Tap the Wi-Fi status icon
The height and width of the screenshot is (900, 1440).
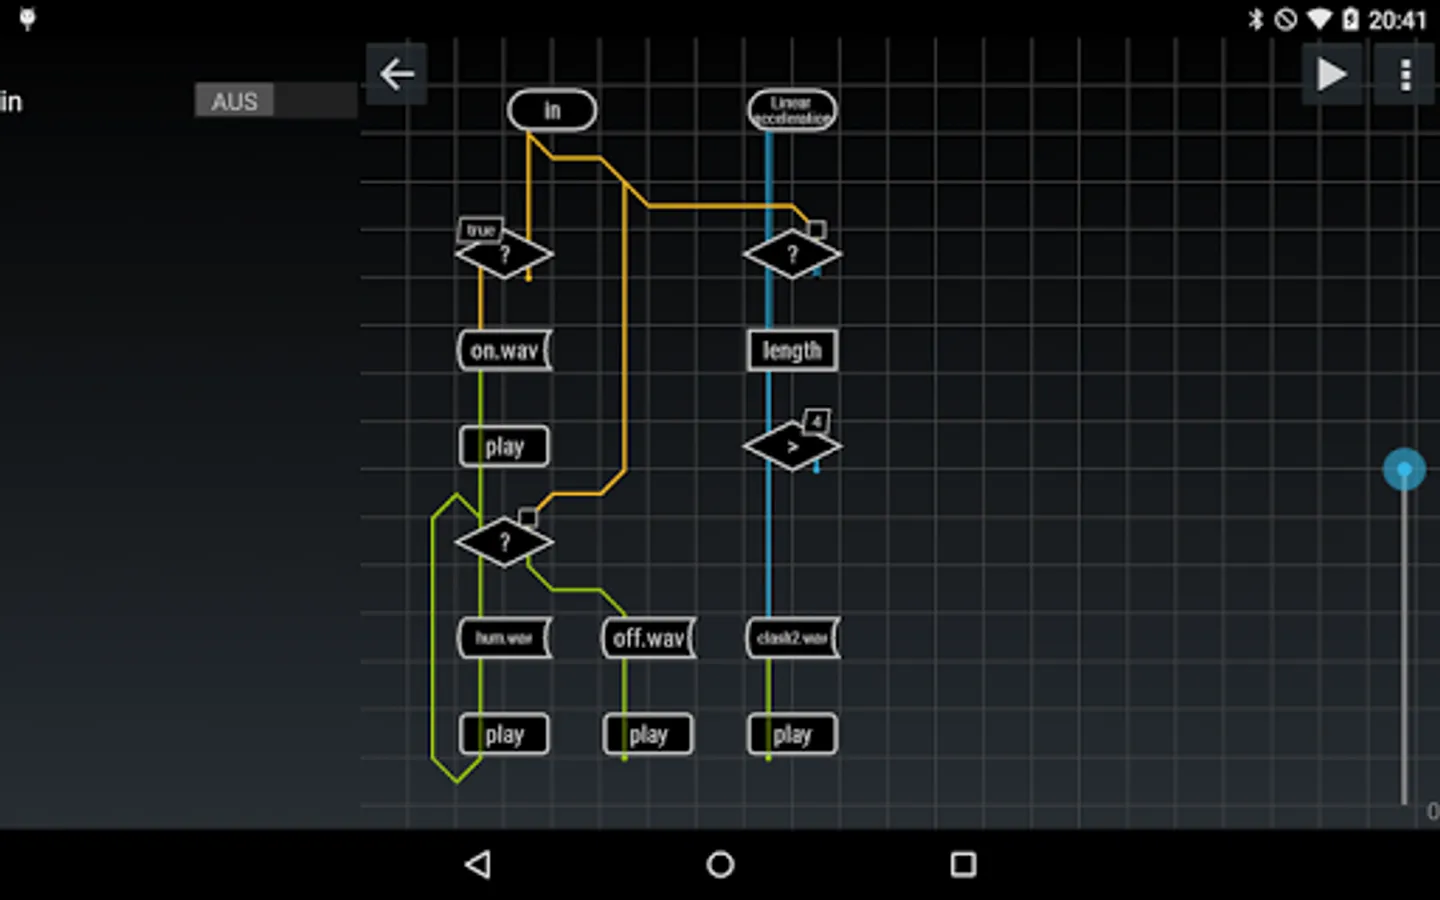[x=1320, y=19]
